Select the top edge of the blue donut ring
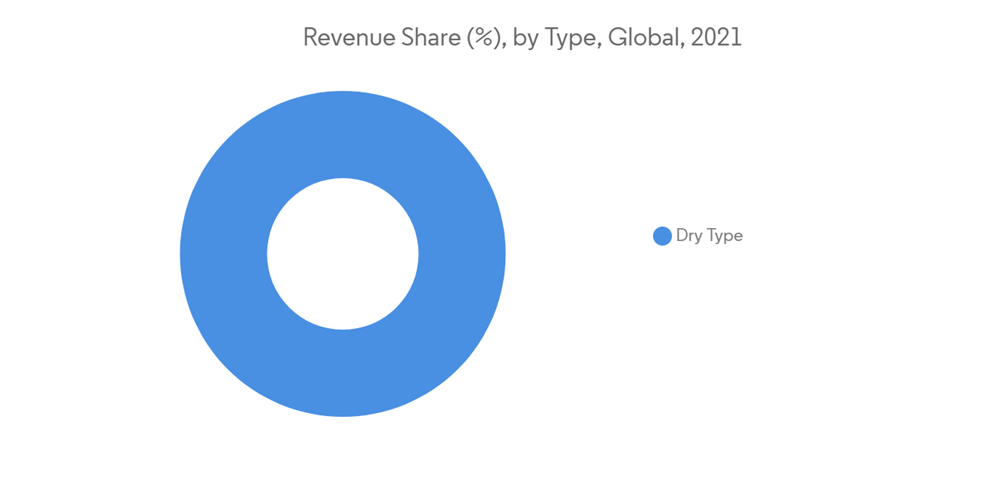This screenshot has height=504, width=1000. [x=343, y=134]
